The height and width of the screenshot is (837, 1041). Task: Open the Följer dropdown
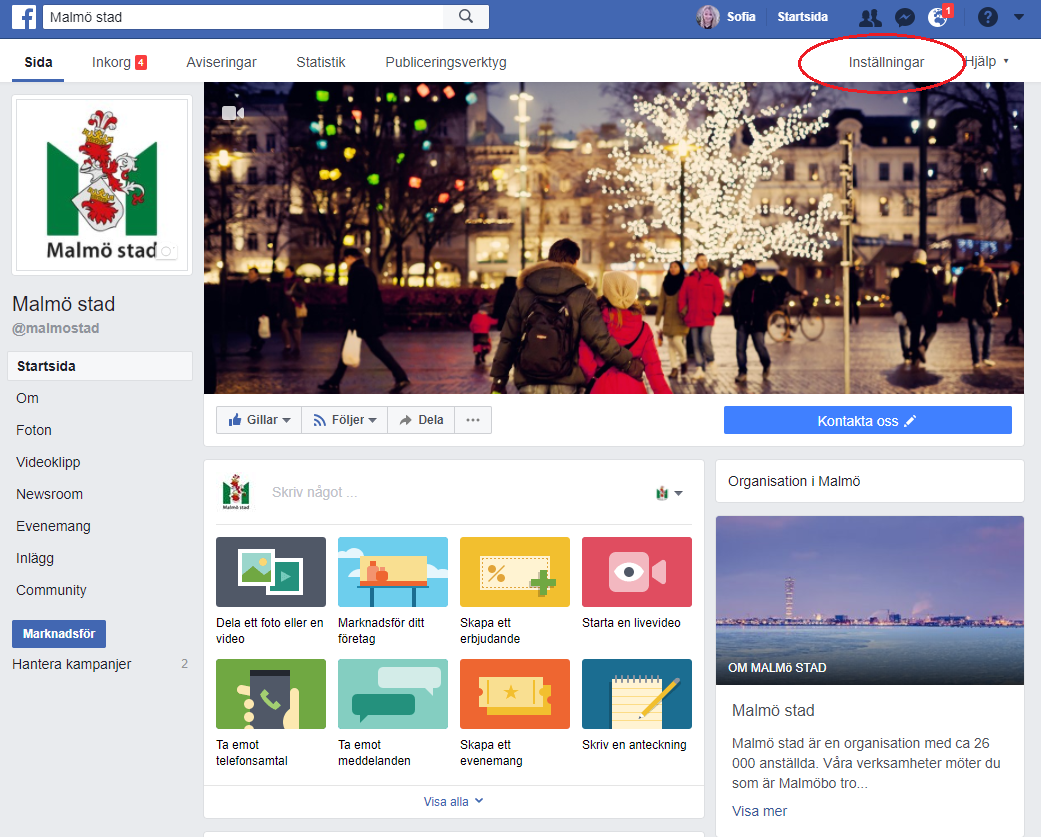345,420
